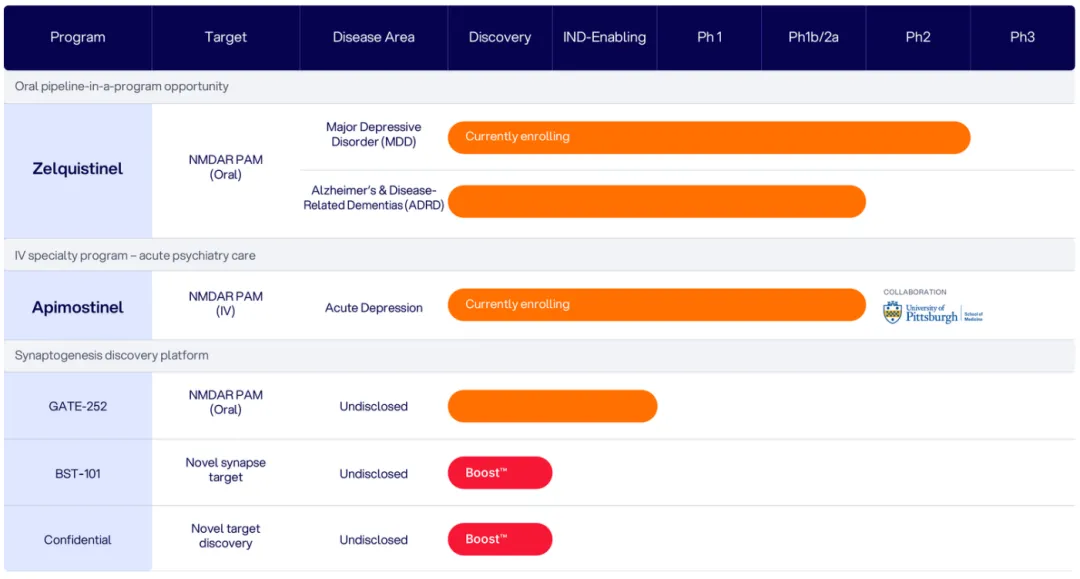Click the IND-Enabling column header

pyautogui.click(x=604, y=37)
